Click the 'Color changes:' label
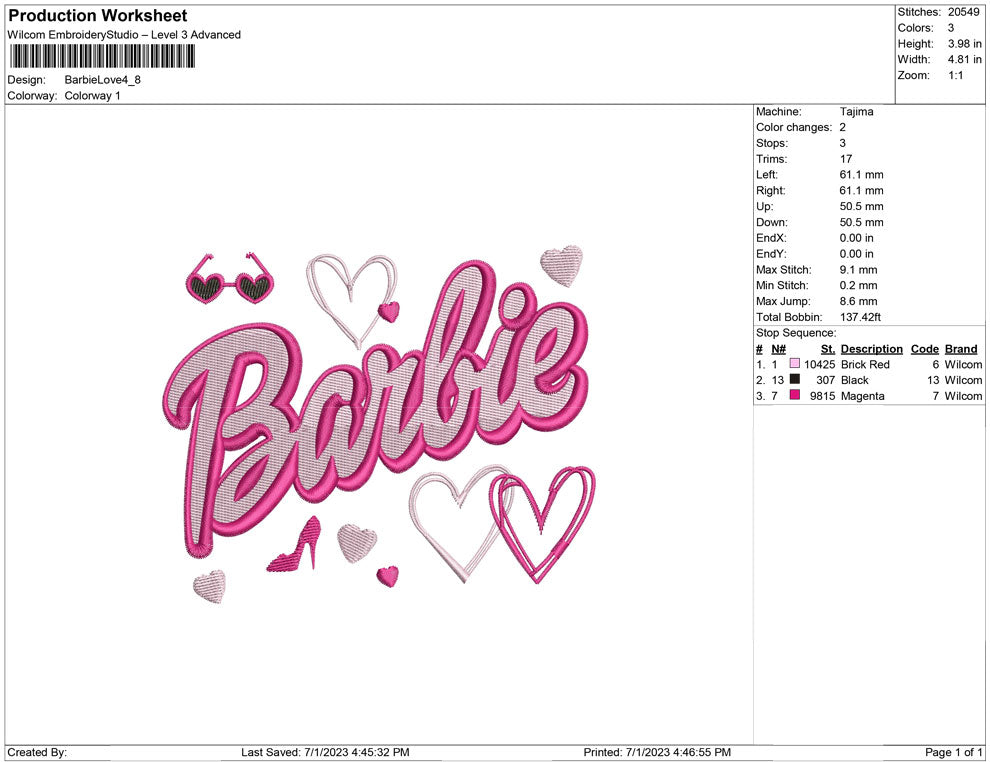Image resolution: width=990 pixels, height=762 pixels. (x=794, y=127)
